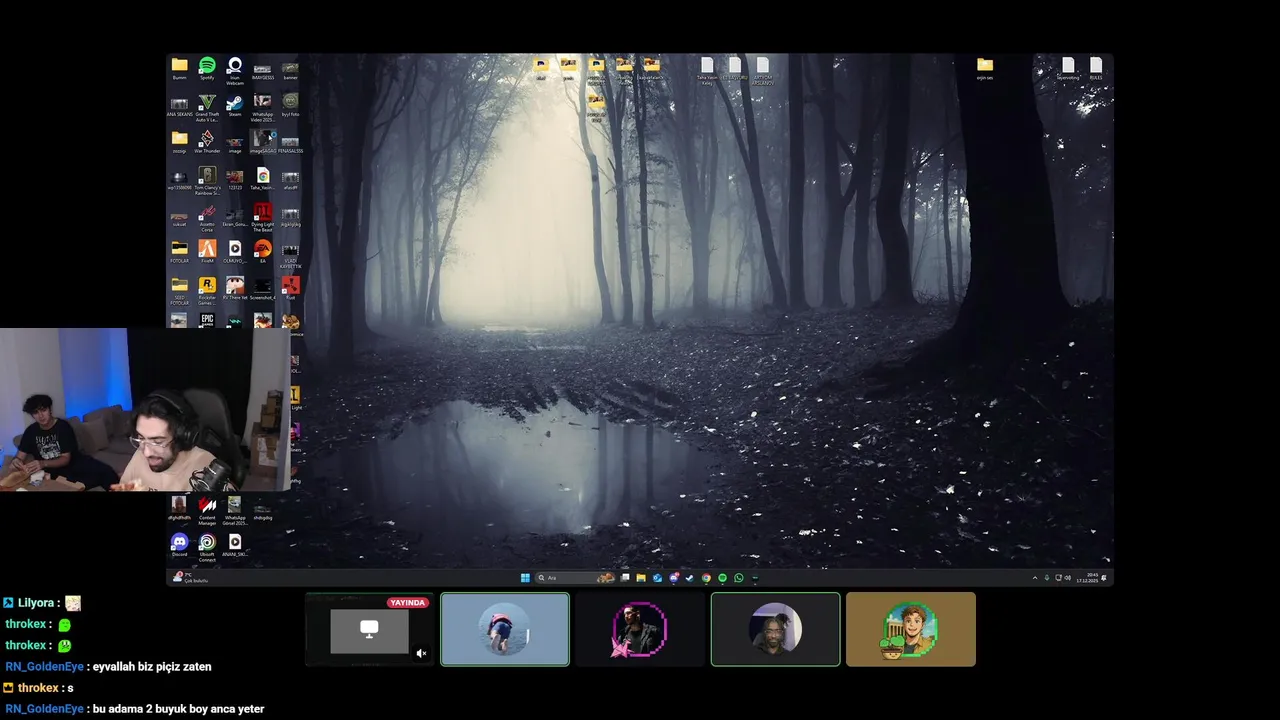
Task: Open Spotify from the taskbar
Action: click(722, 578)
